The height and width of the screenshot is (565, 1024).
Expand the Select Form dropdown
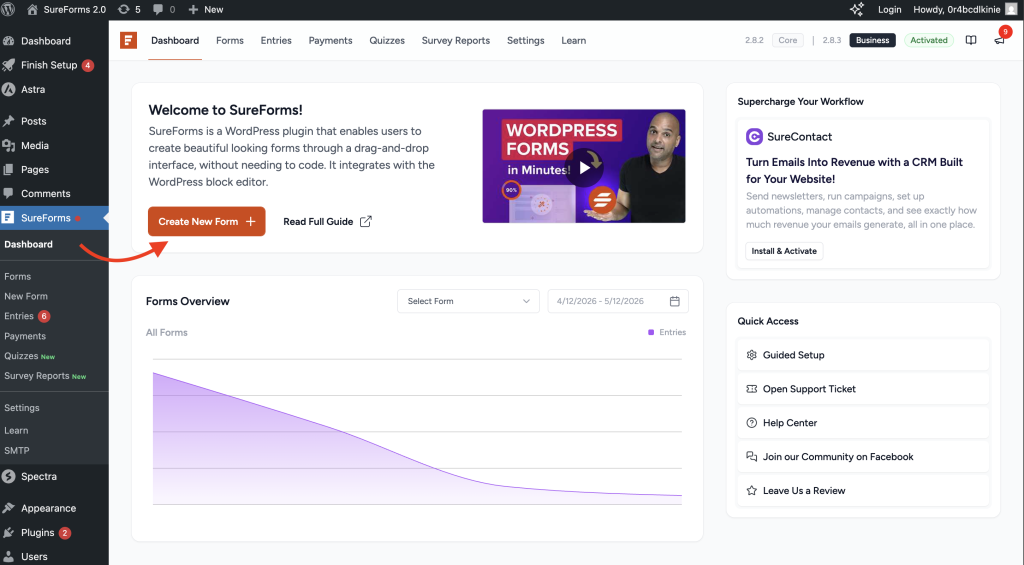coord(468,301)
